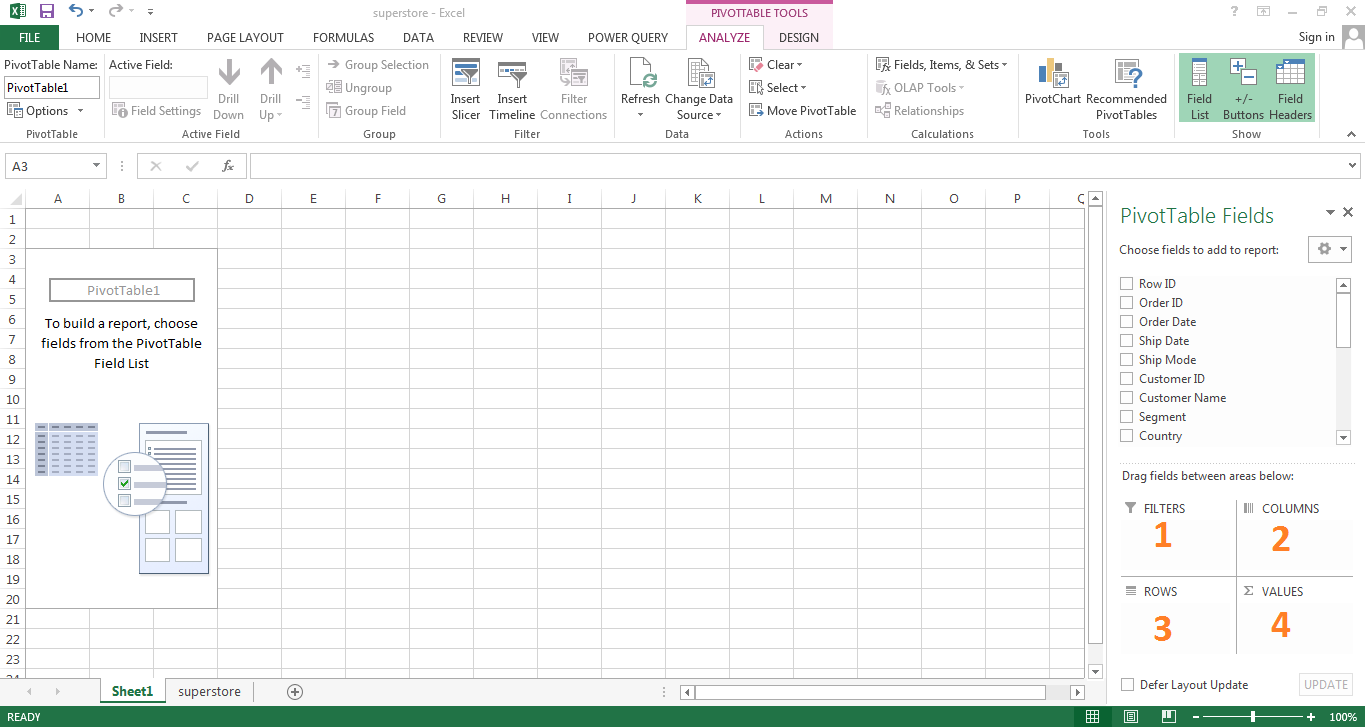Open the PivotChart tool
Image resolution: width=1365 pixels, height=727 pixels.
pos(1052,75)
